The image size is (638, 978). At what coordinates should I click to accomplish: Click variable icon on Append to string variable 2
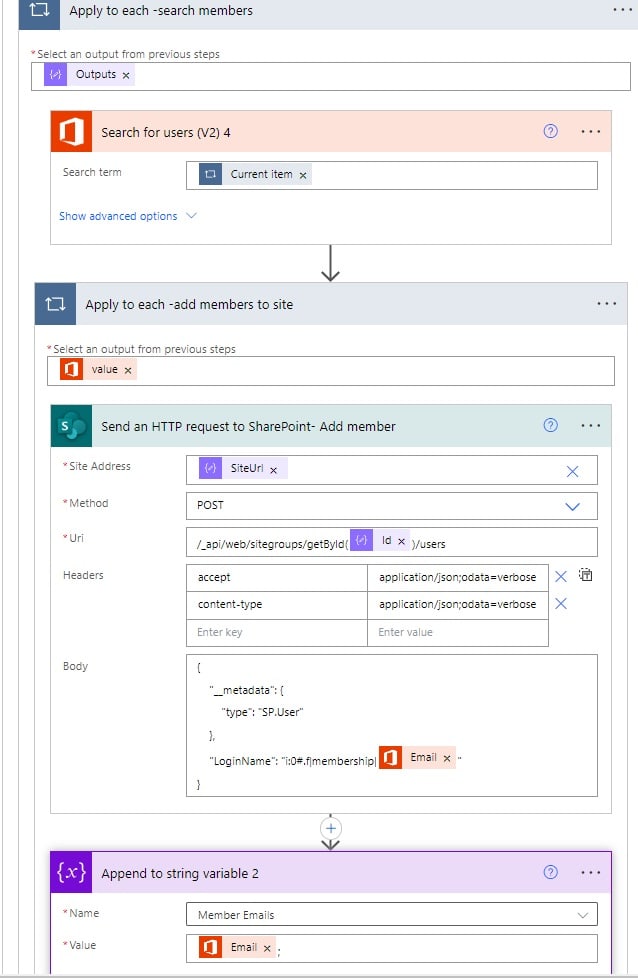tap(71, 872)
